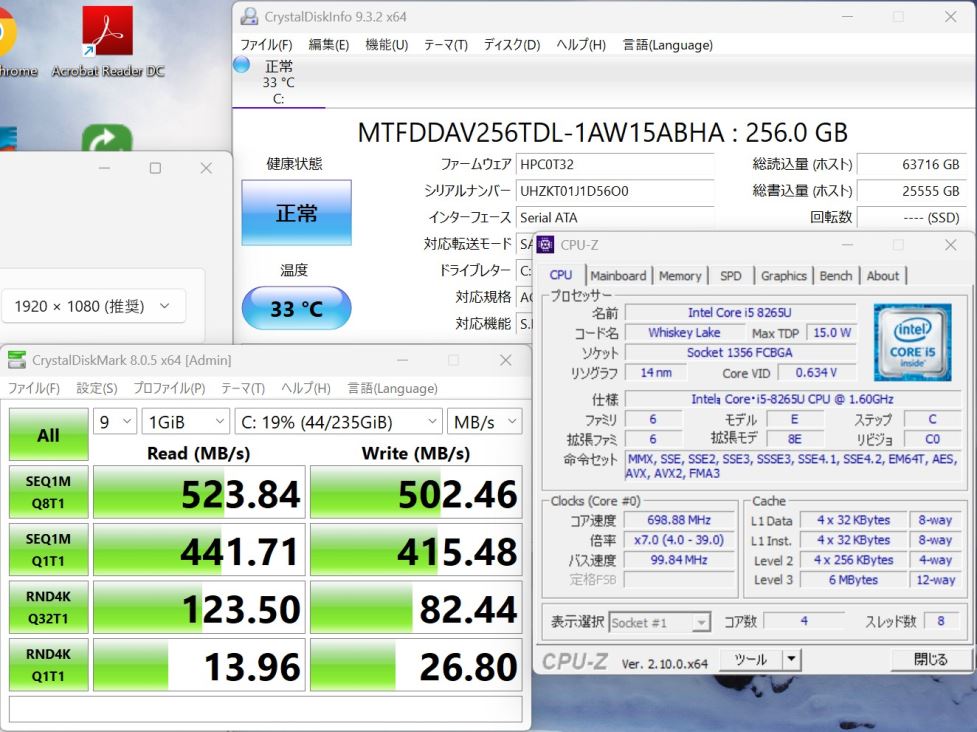Click the ツール button in CPU-Z

[x=751, y=659]
